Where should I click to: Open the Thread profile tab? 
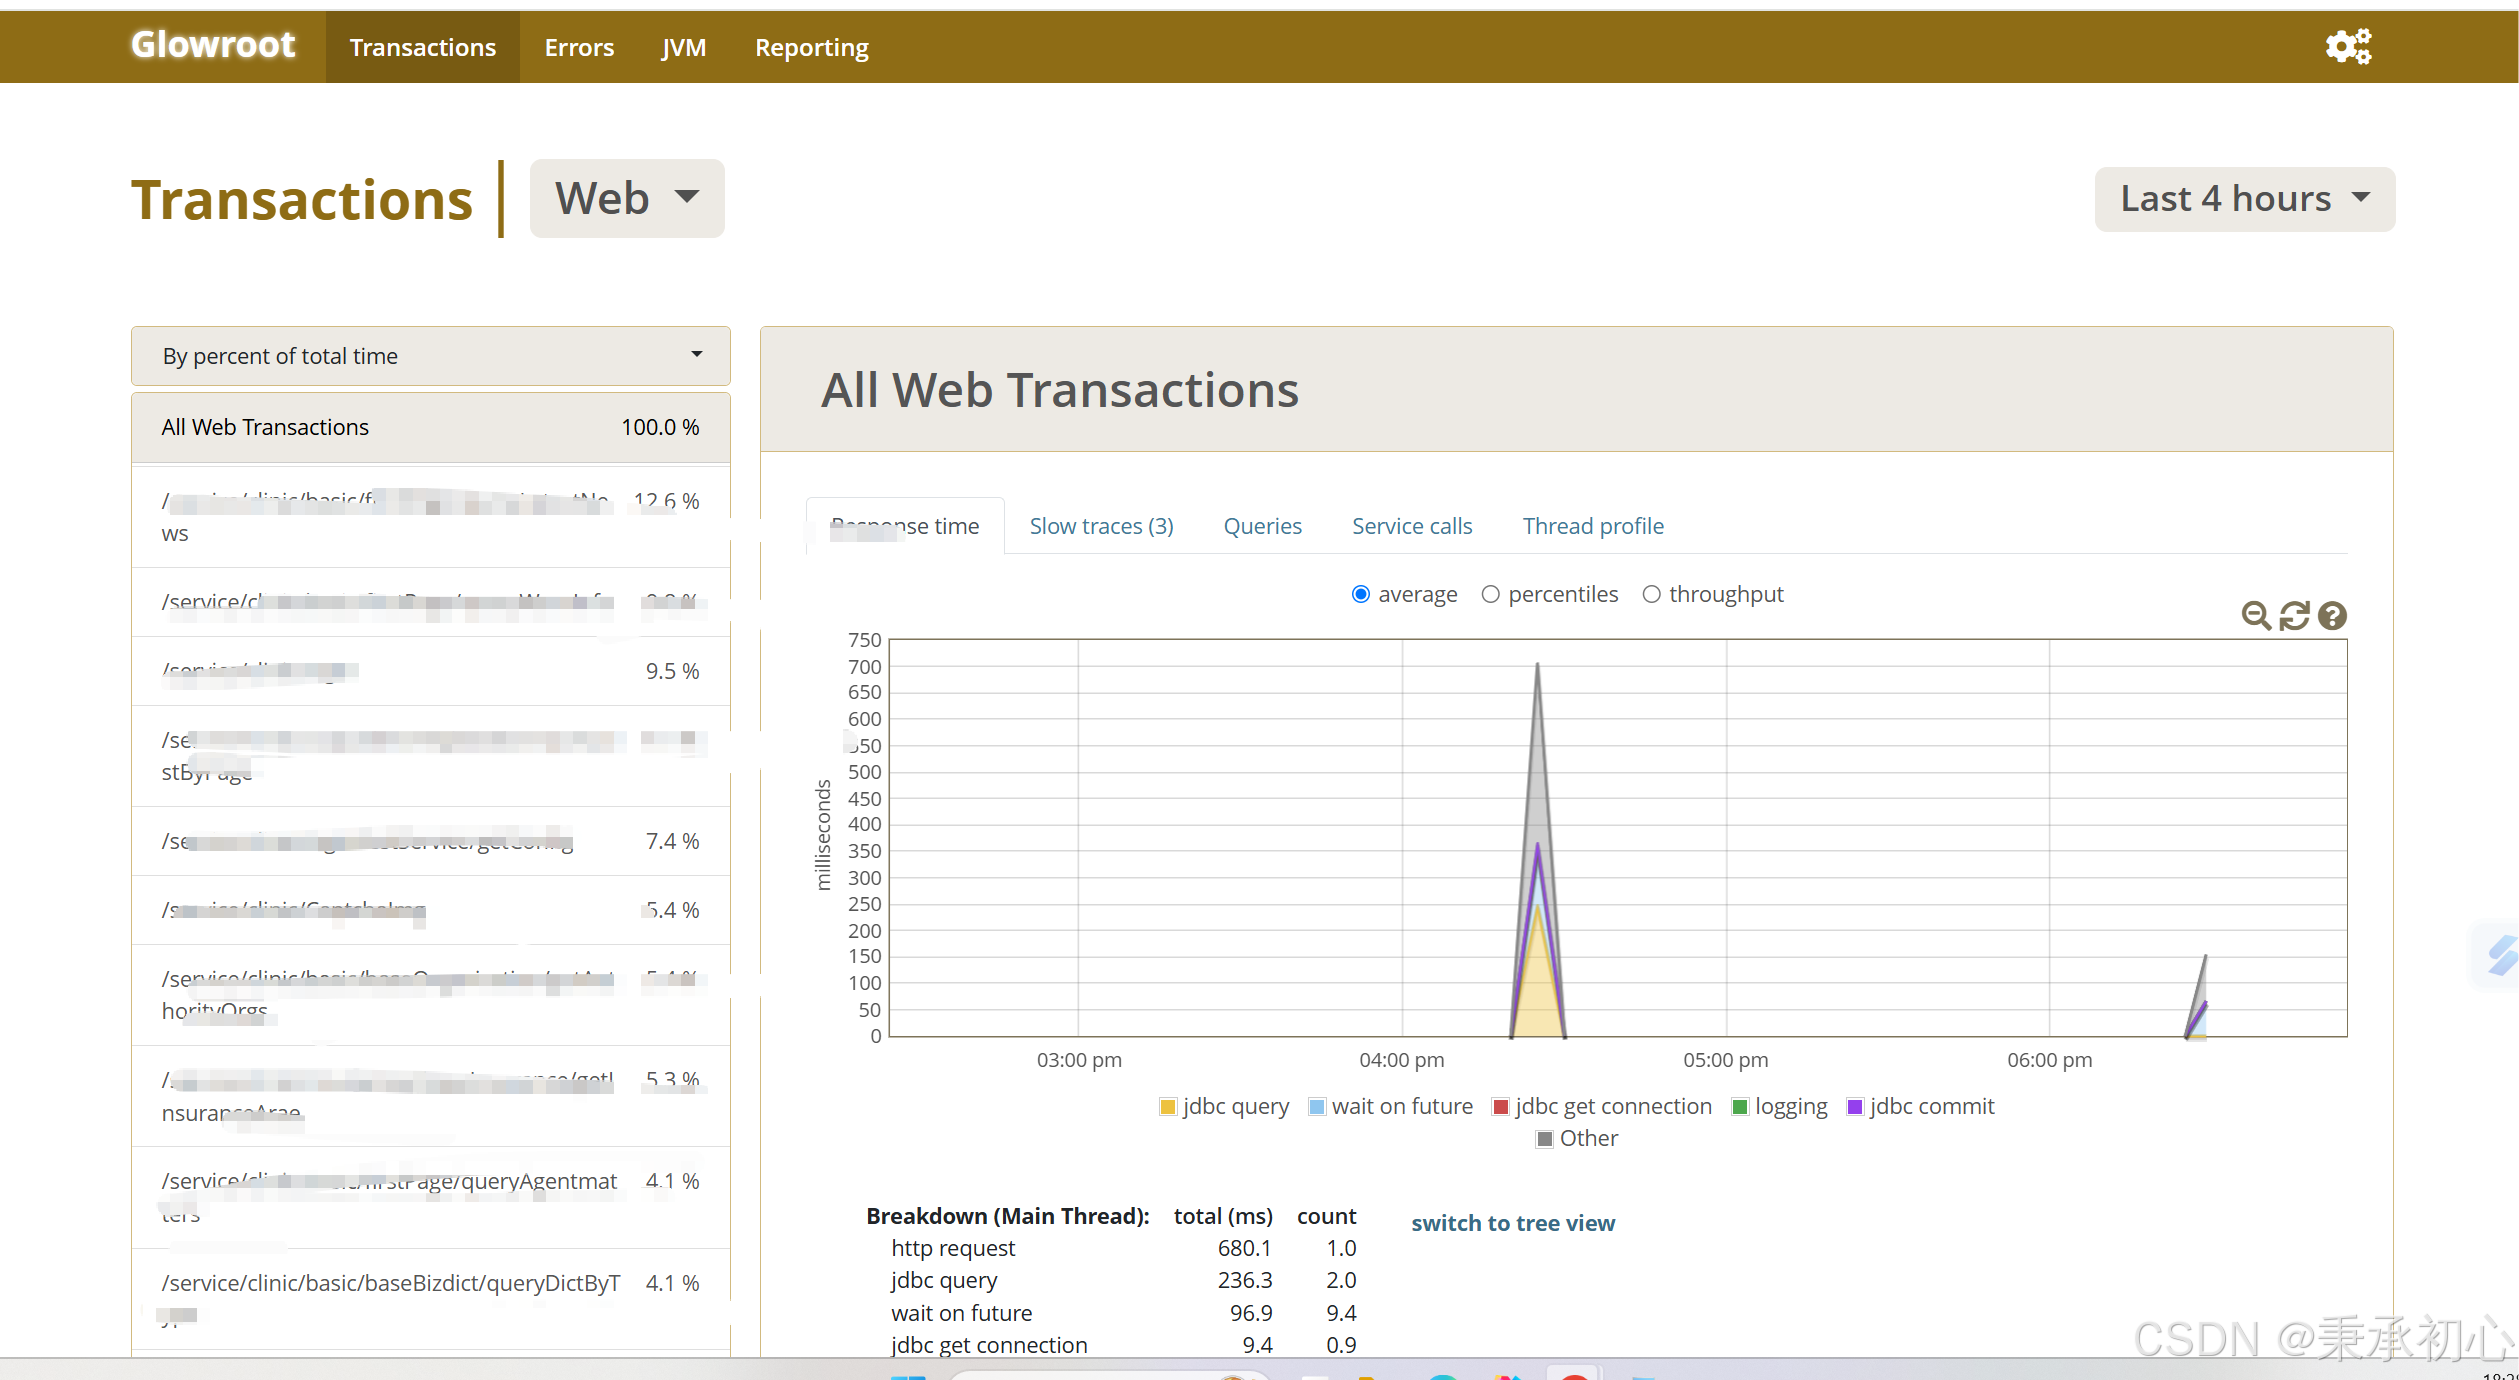point(1592,526)
